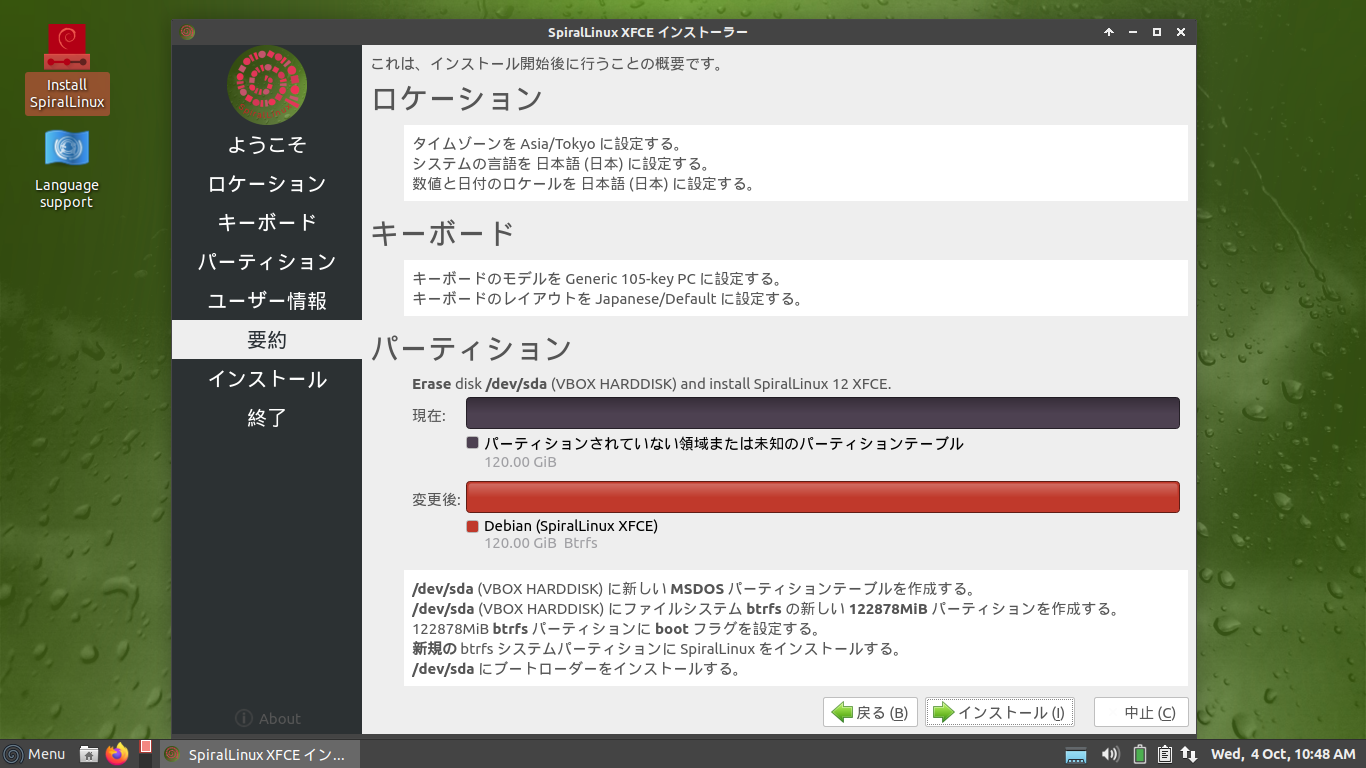Click the dark unpartitioned legend swatch
The height and width of the screenshot is (768, 1366).
tap(472, 442)
